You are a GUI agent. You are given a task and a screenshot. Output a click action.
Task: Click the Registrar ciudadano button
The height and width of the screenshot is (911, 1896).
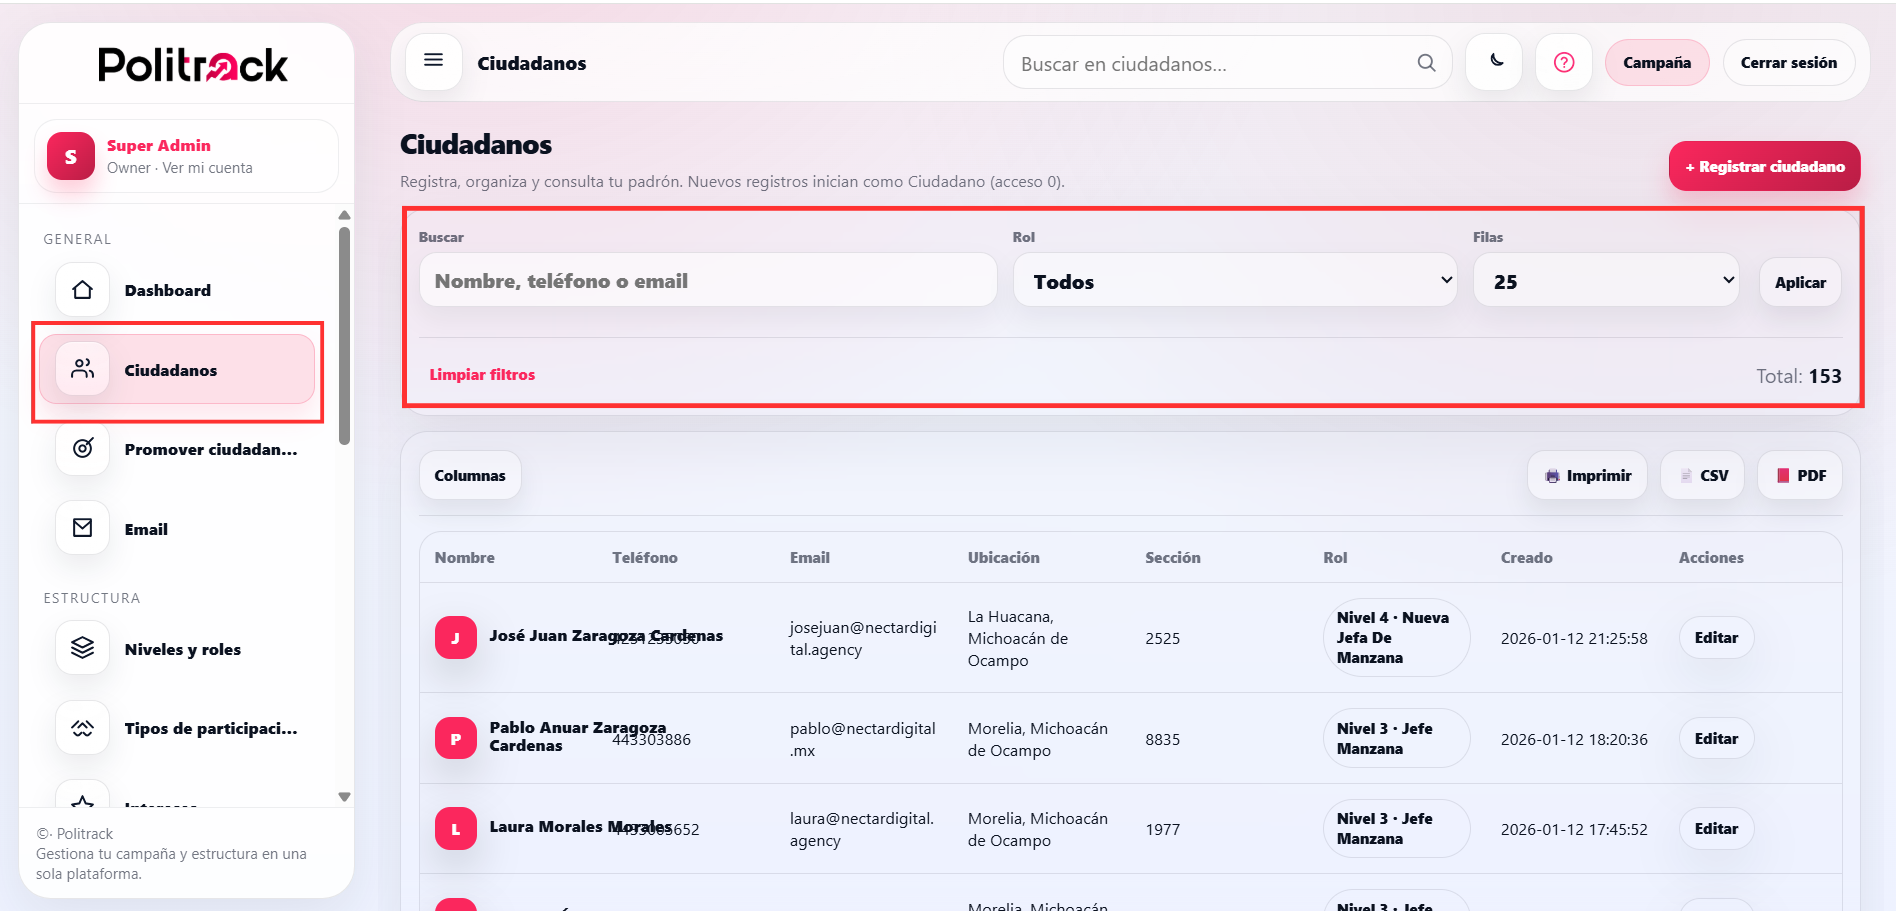[x=1764, y=166]
